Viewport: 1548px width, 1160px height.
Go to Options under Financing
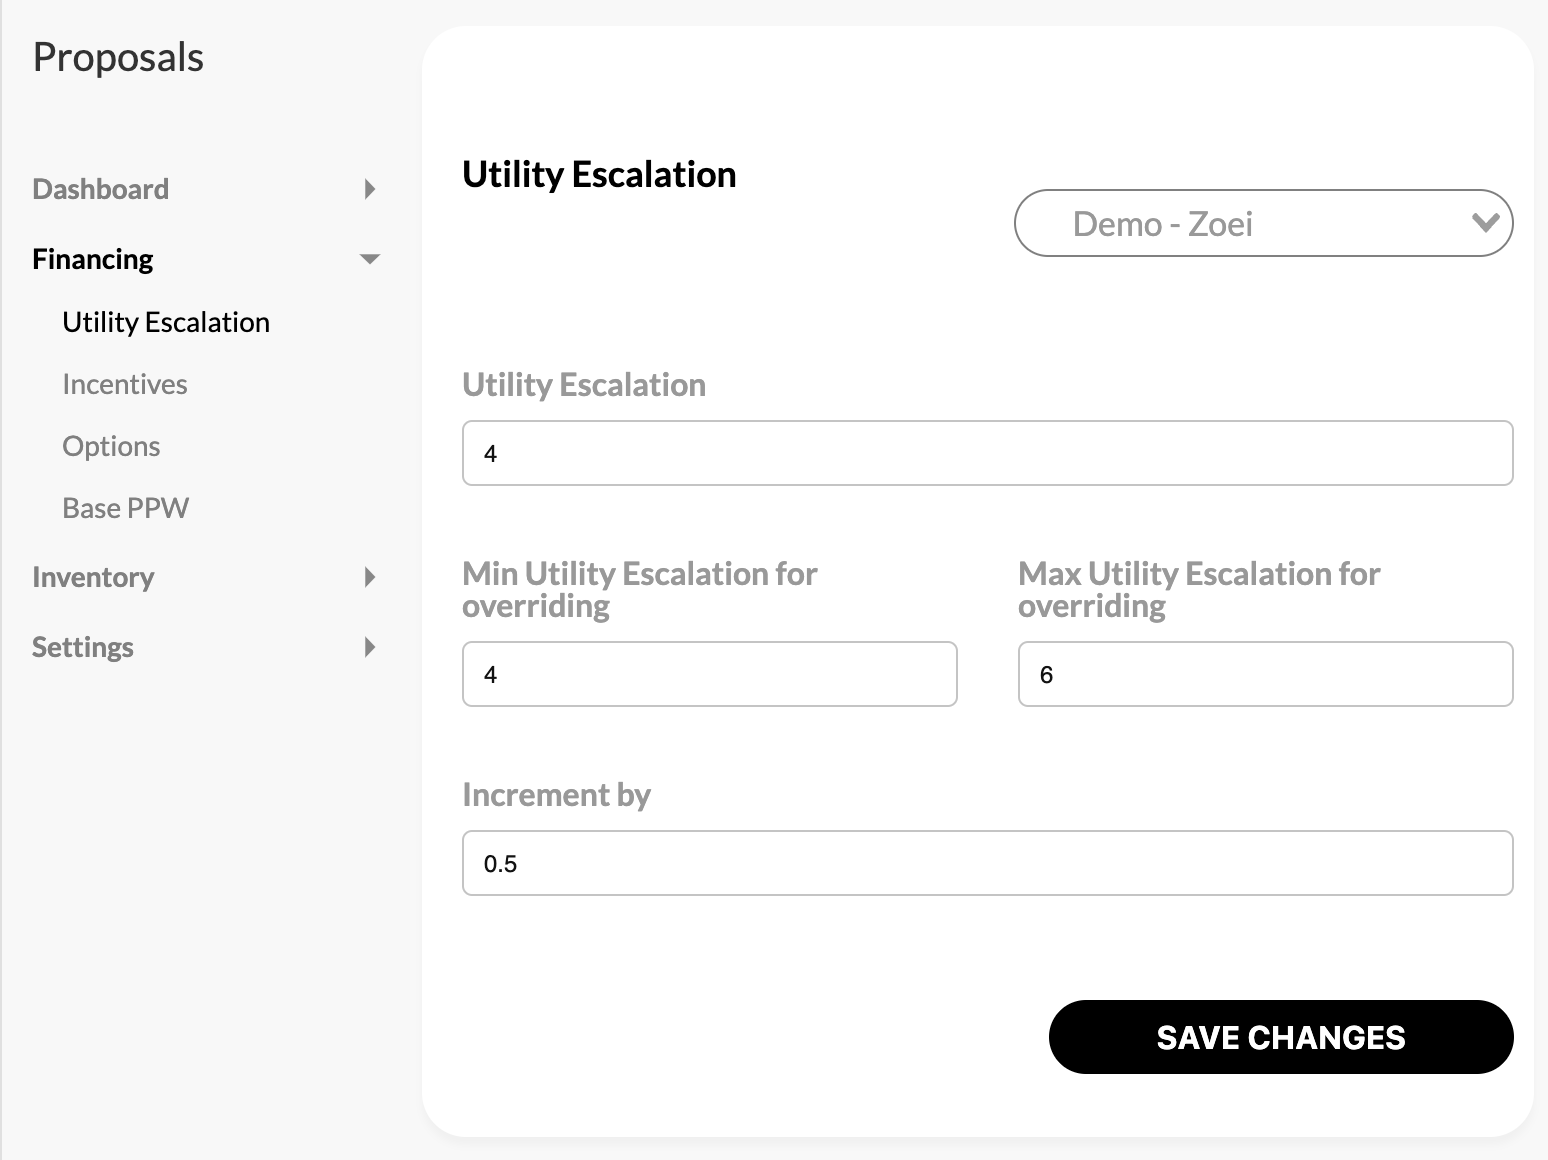click(111, 446)
